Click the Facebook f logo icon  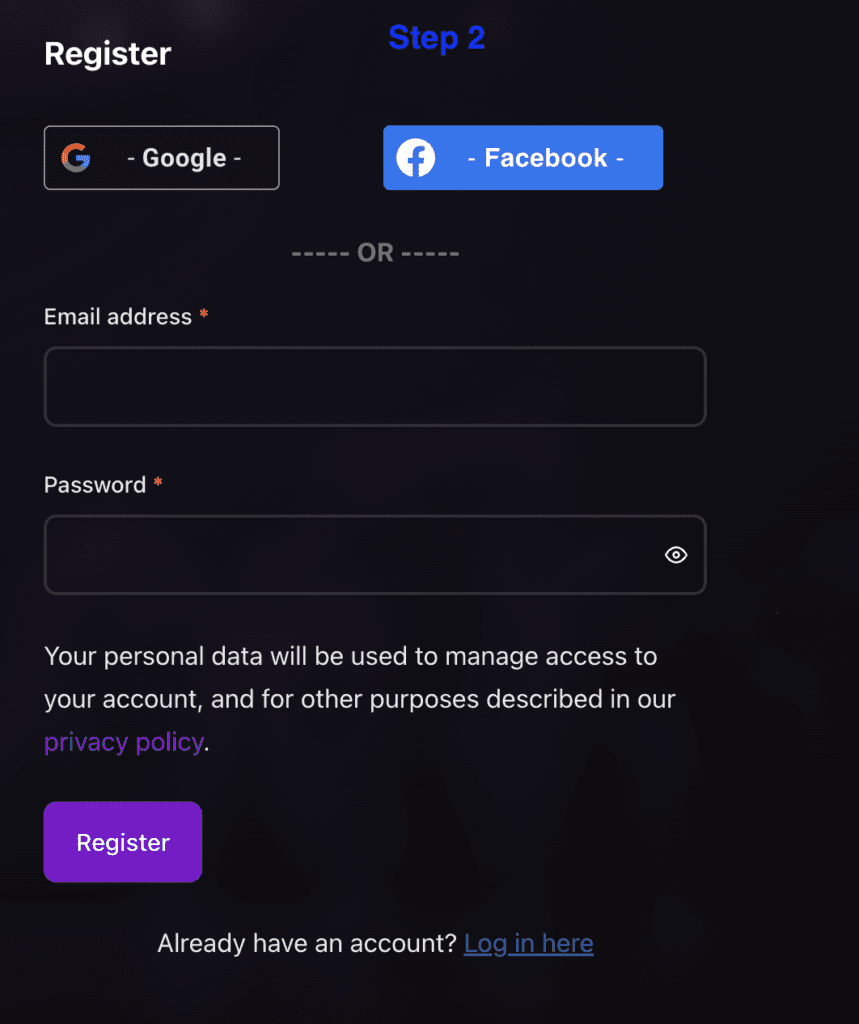416,158
